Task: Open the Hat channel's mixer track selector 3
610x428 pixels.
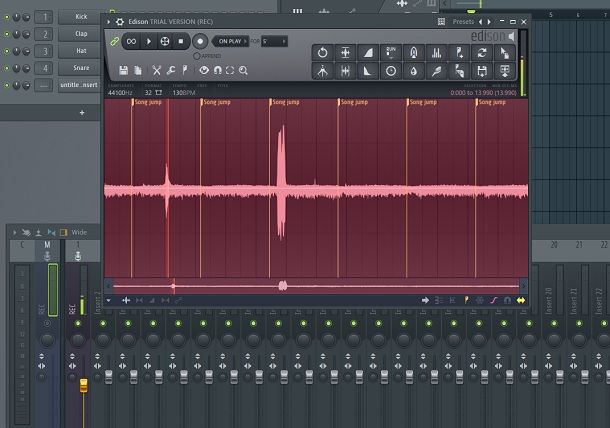Action: [44, 51]
